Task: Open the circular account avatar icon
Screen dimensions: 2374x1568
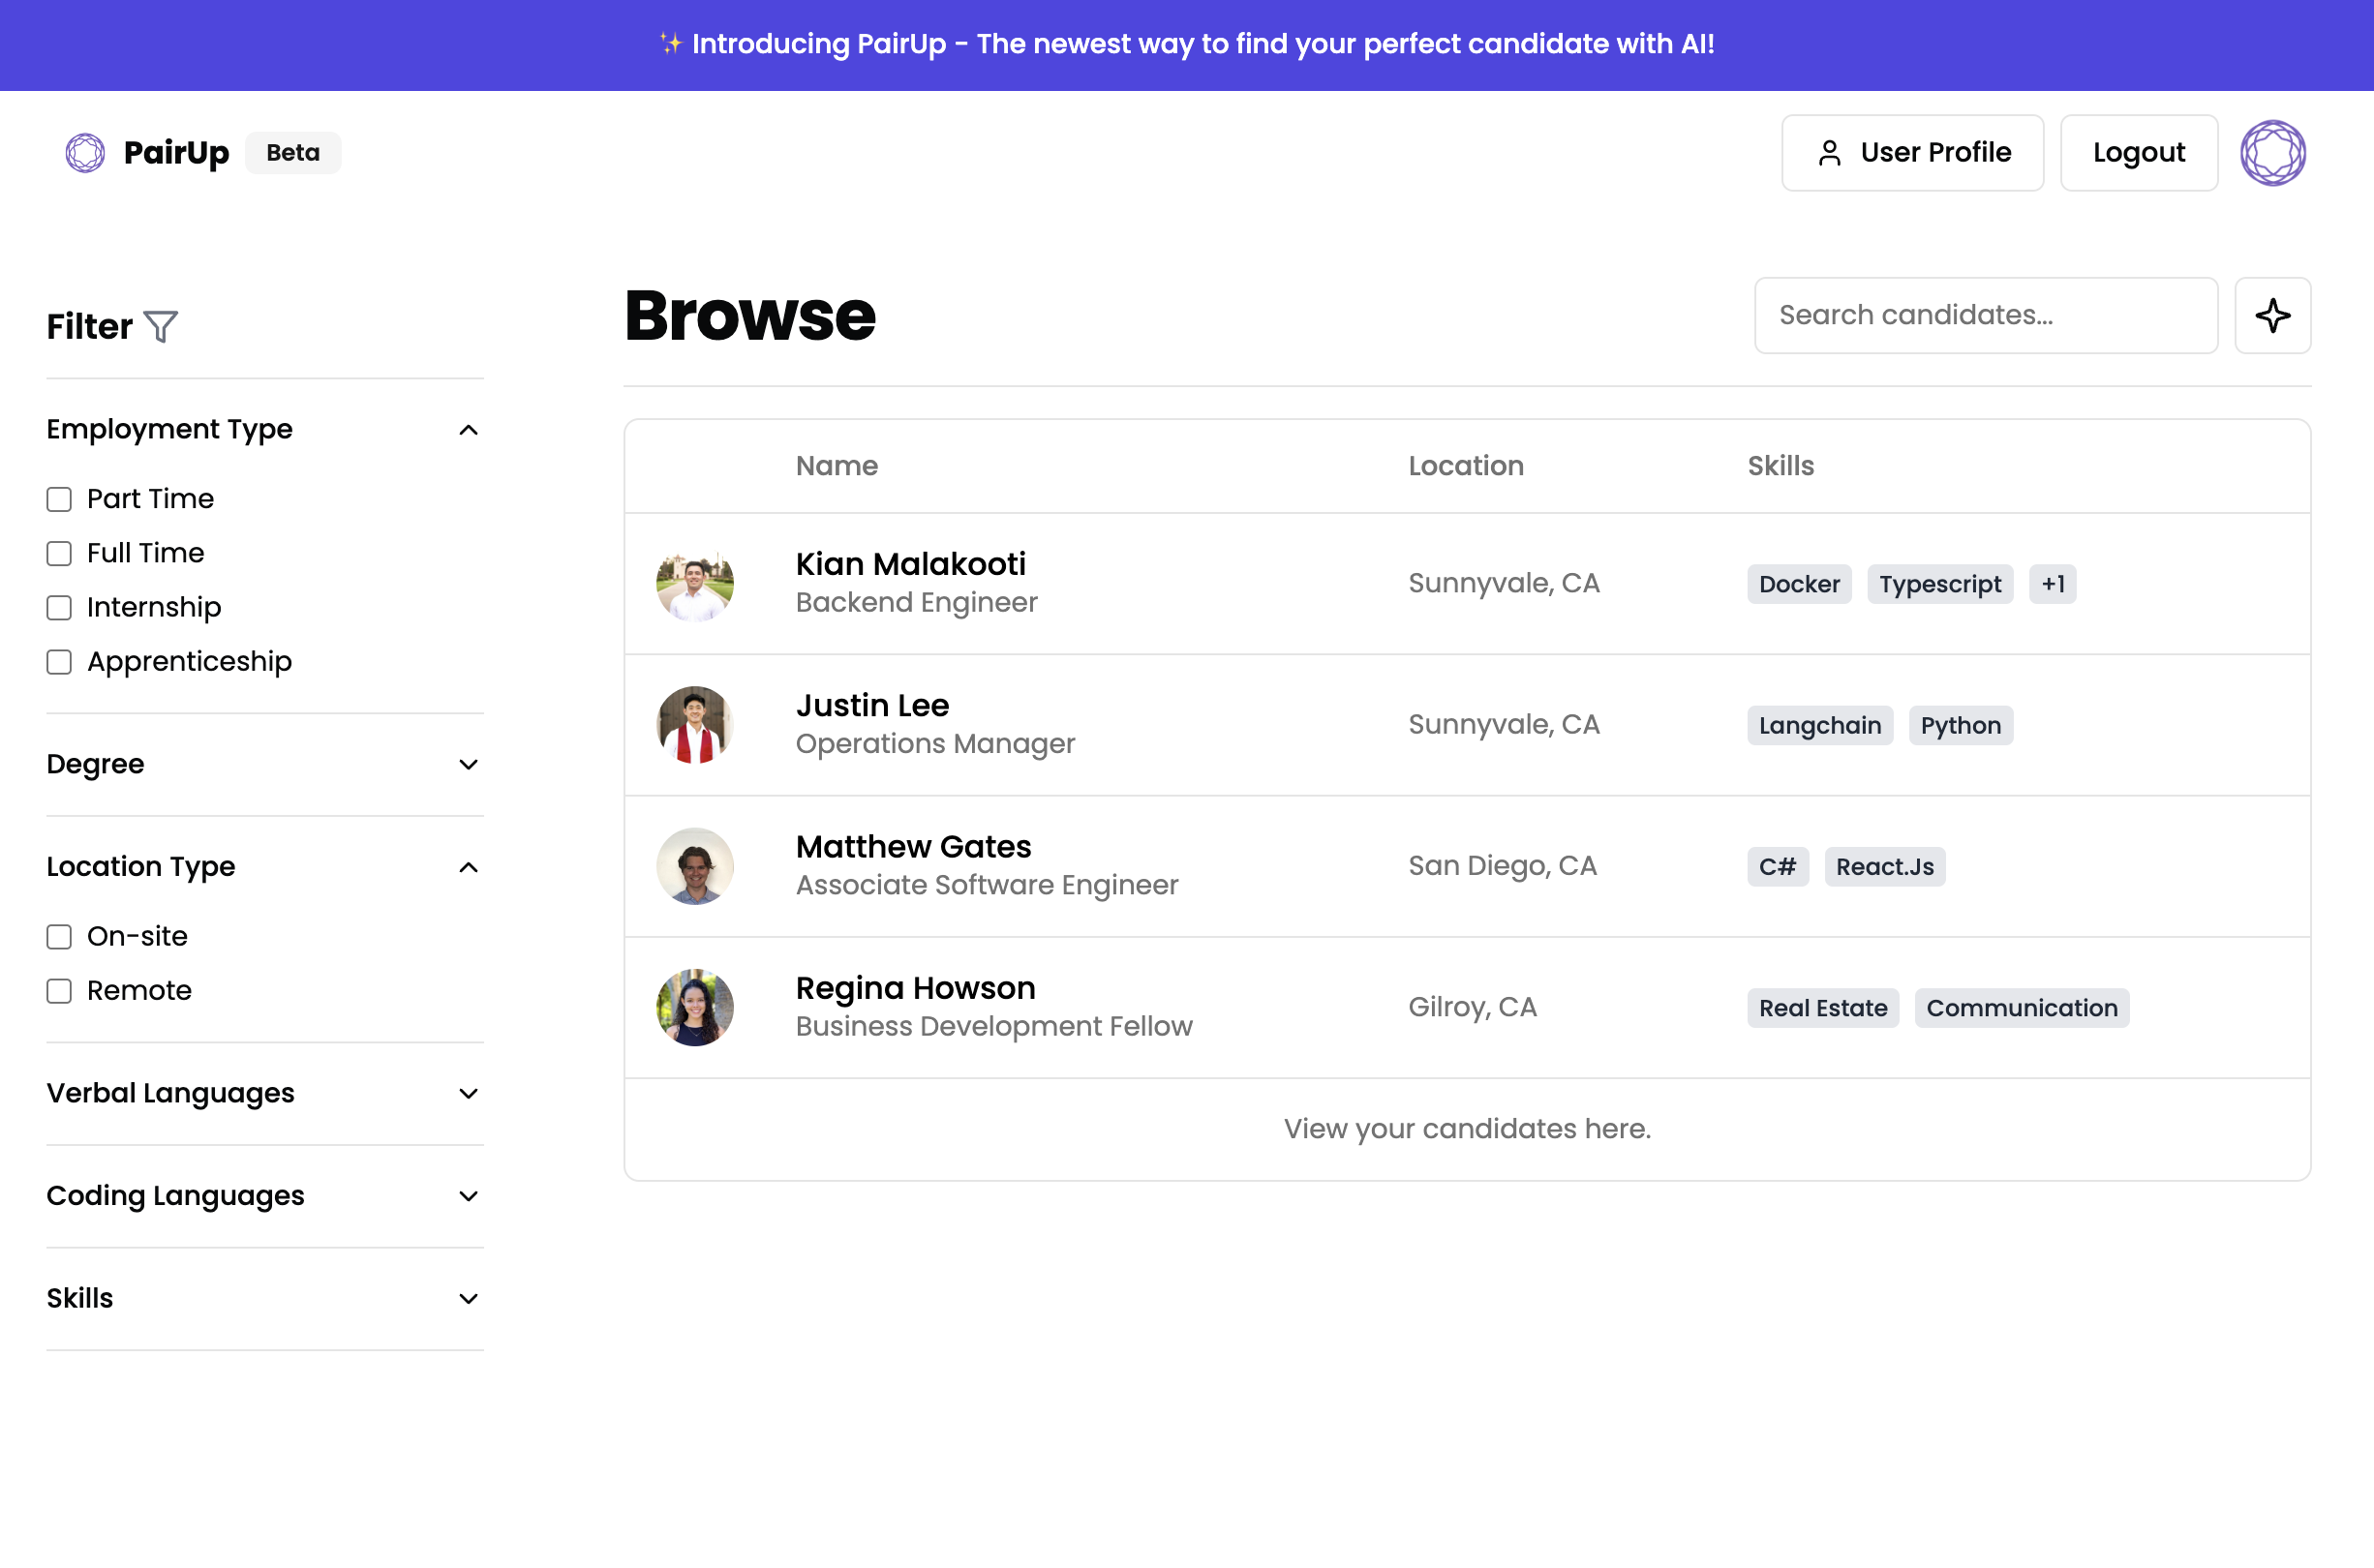Action: [x=2272, y=153]
